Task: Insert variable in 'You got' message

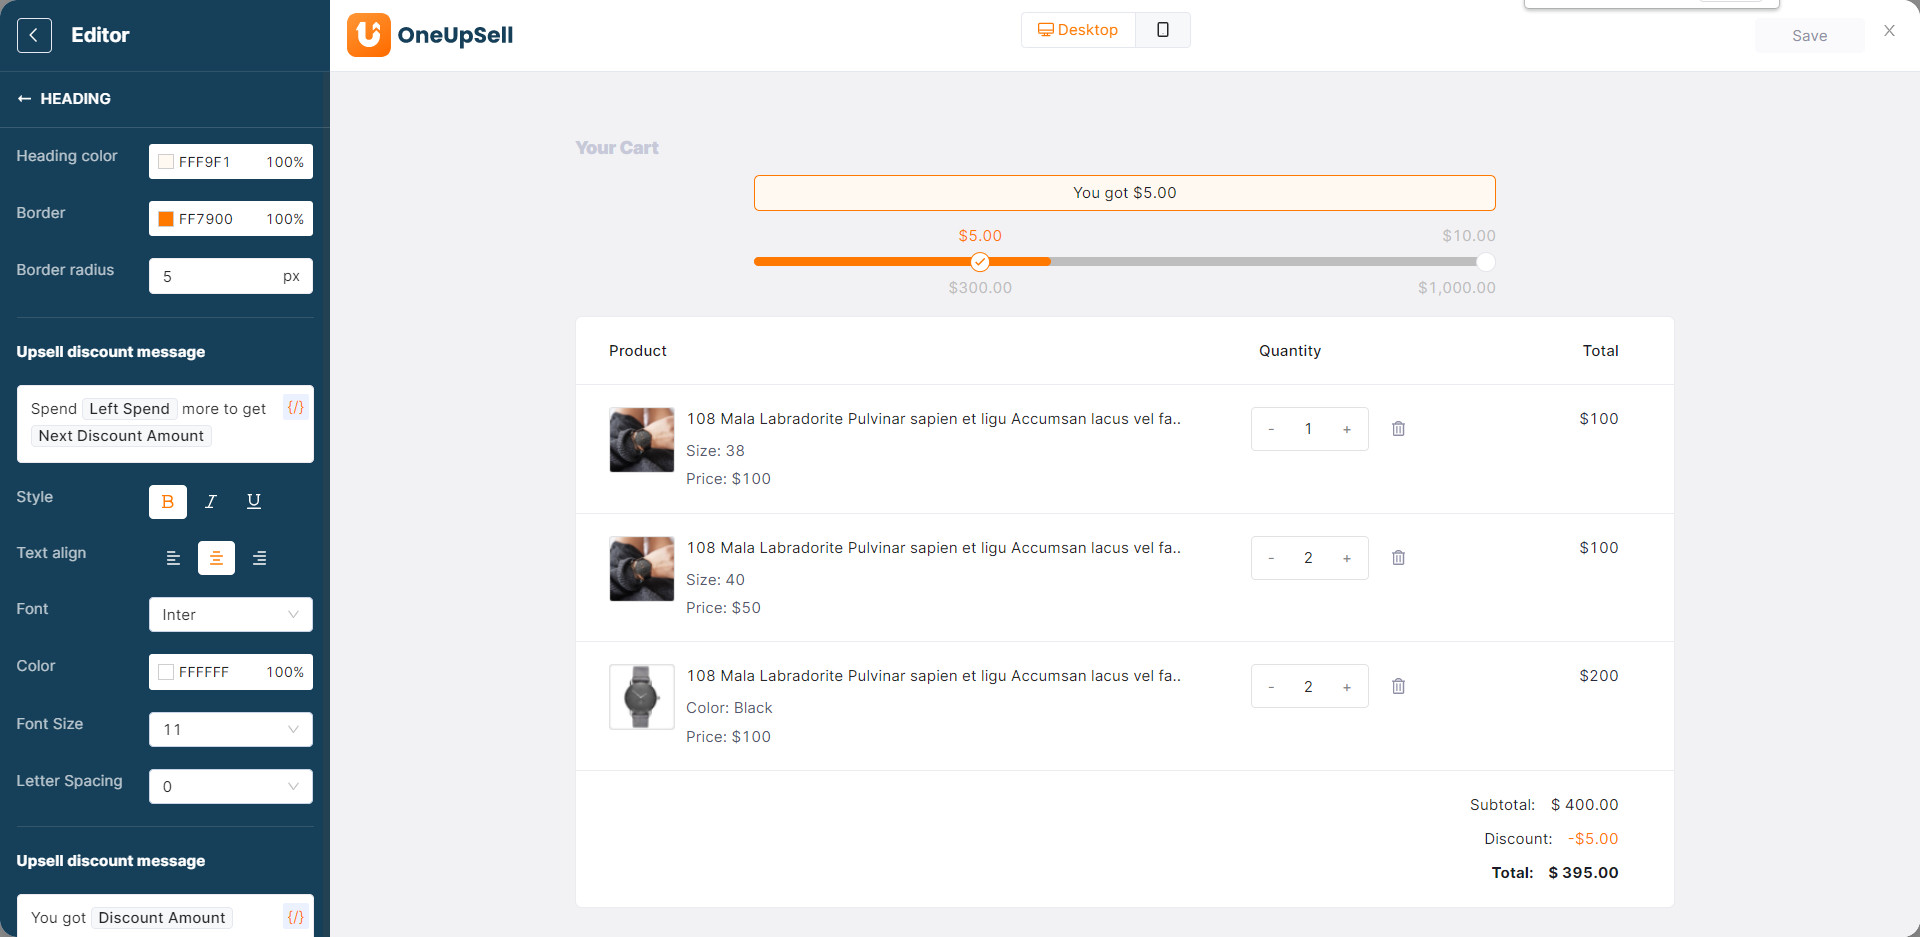Action: coord(295,917)
